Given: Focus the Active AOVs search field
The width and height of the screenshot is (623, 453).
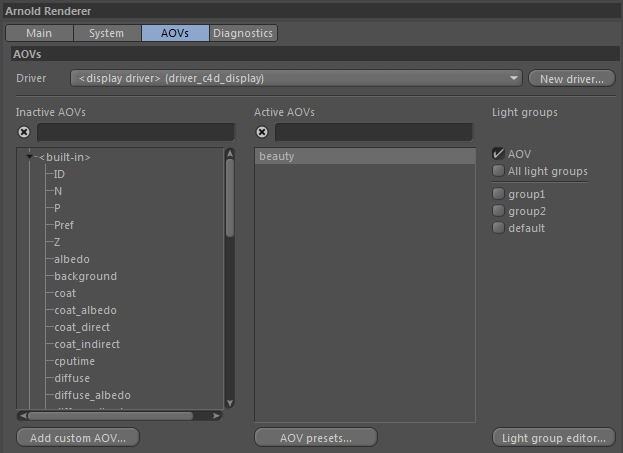Looking at the screenshot, I should 374,132.
